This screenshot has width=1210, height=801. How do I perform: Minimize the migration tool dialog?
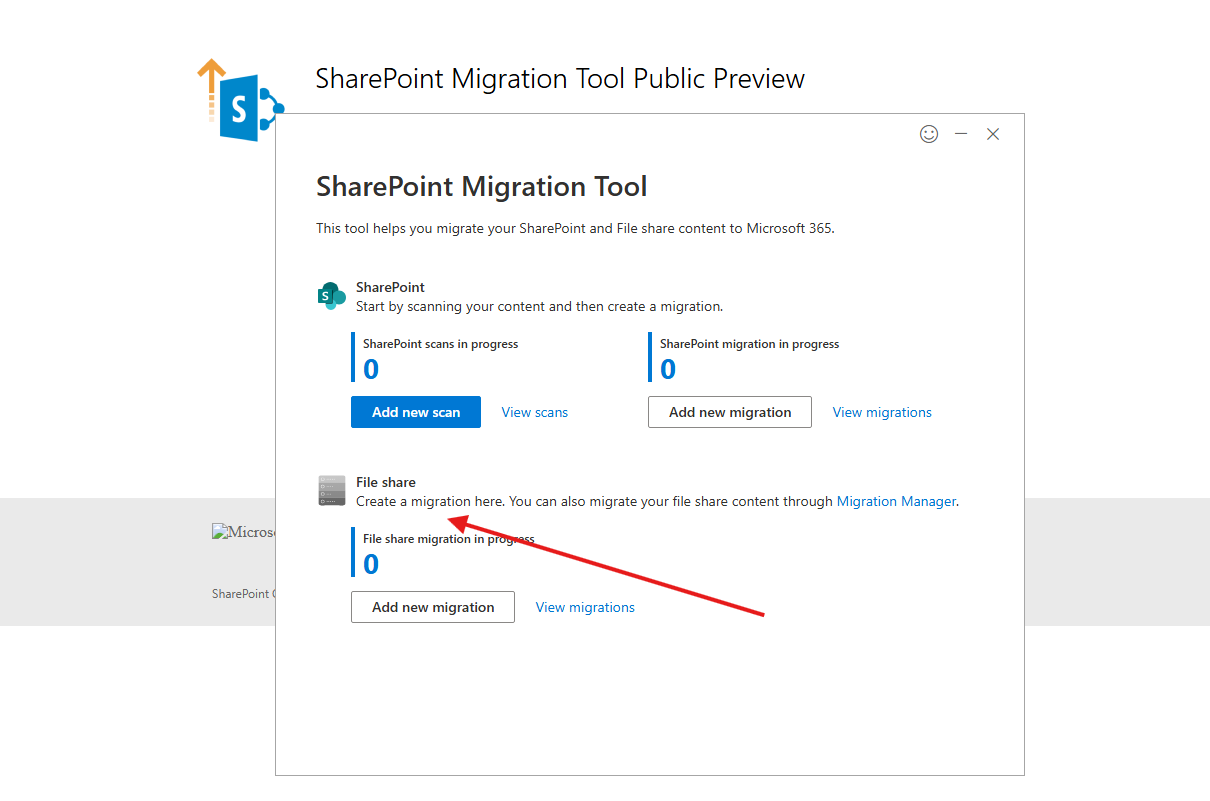click(961, 134)
